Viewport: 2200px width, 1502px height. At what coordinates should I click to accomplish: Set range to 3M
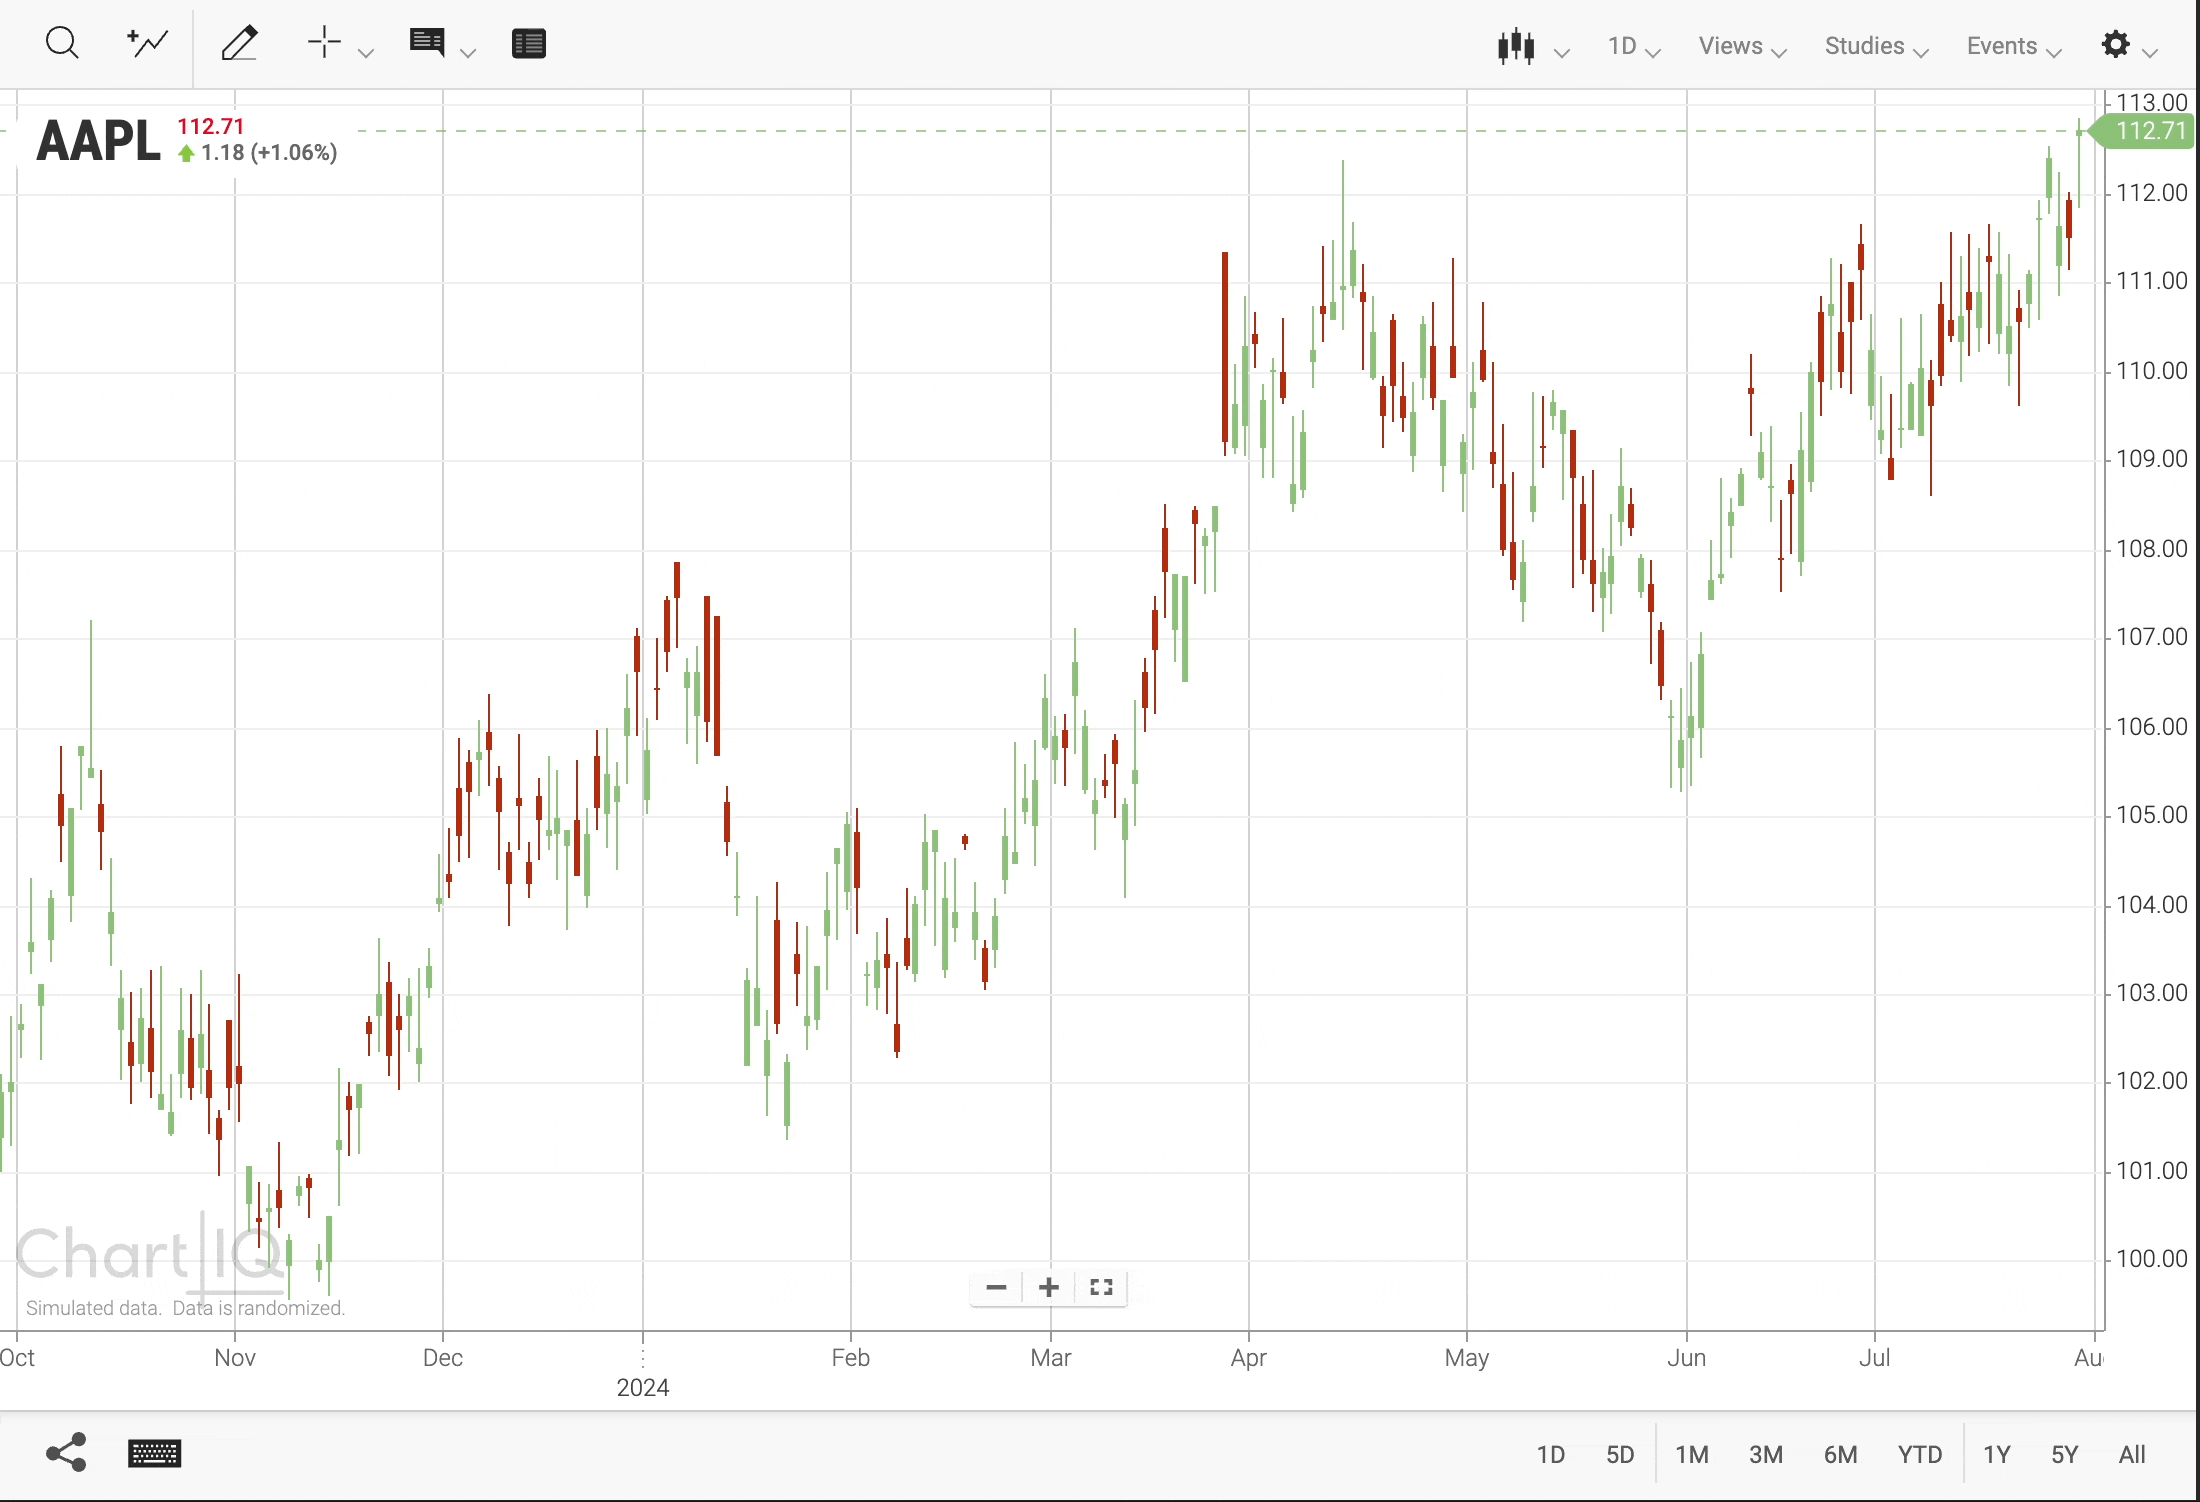pyautogui.click(x=1766, y=1455)
